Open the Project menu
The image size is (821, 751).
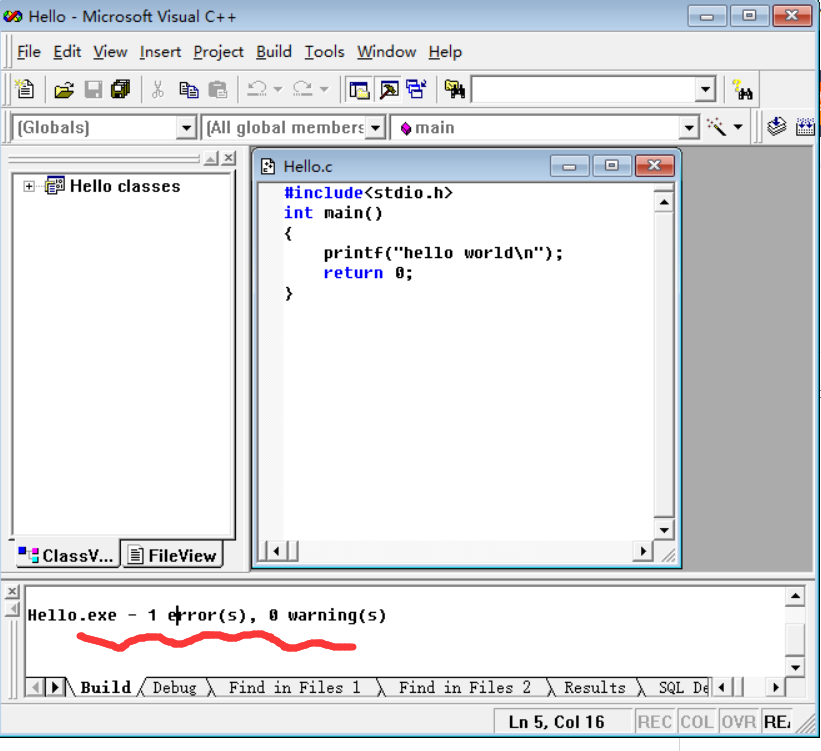point(218,52)
